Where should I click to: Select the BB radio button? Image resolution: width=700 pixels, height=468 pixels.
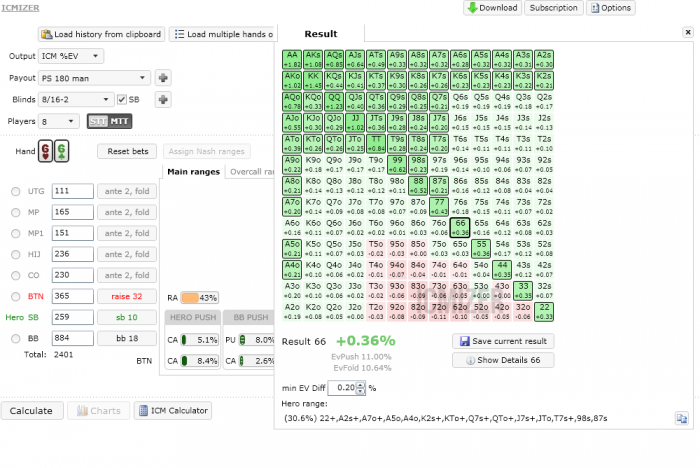pyautogui.click(x=16, y=338)
